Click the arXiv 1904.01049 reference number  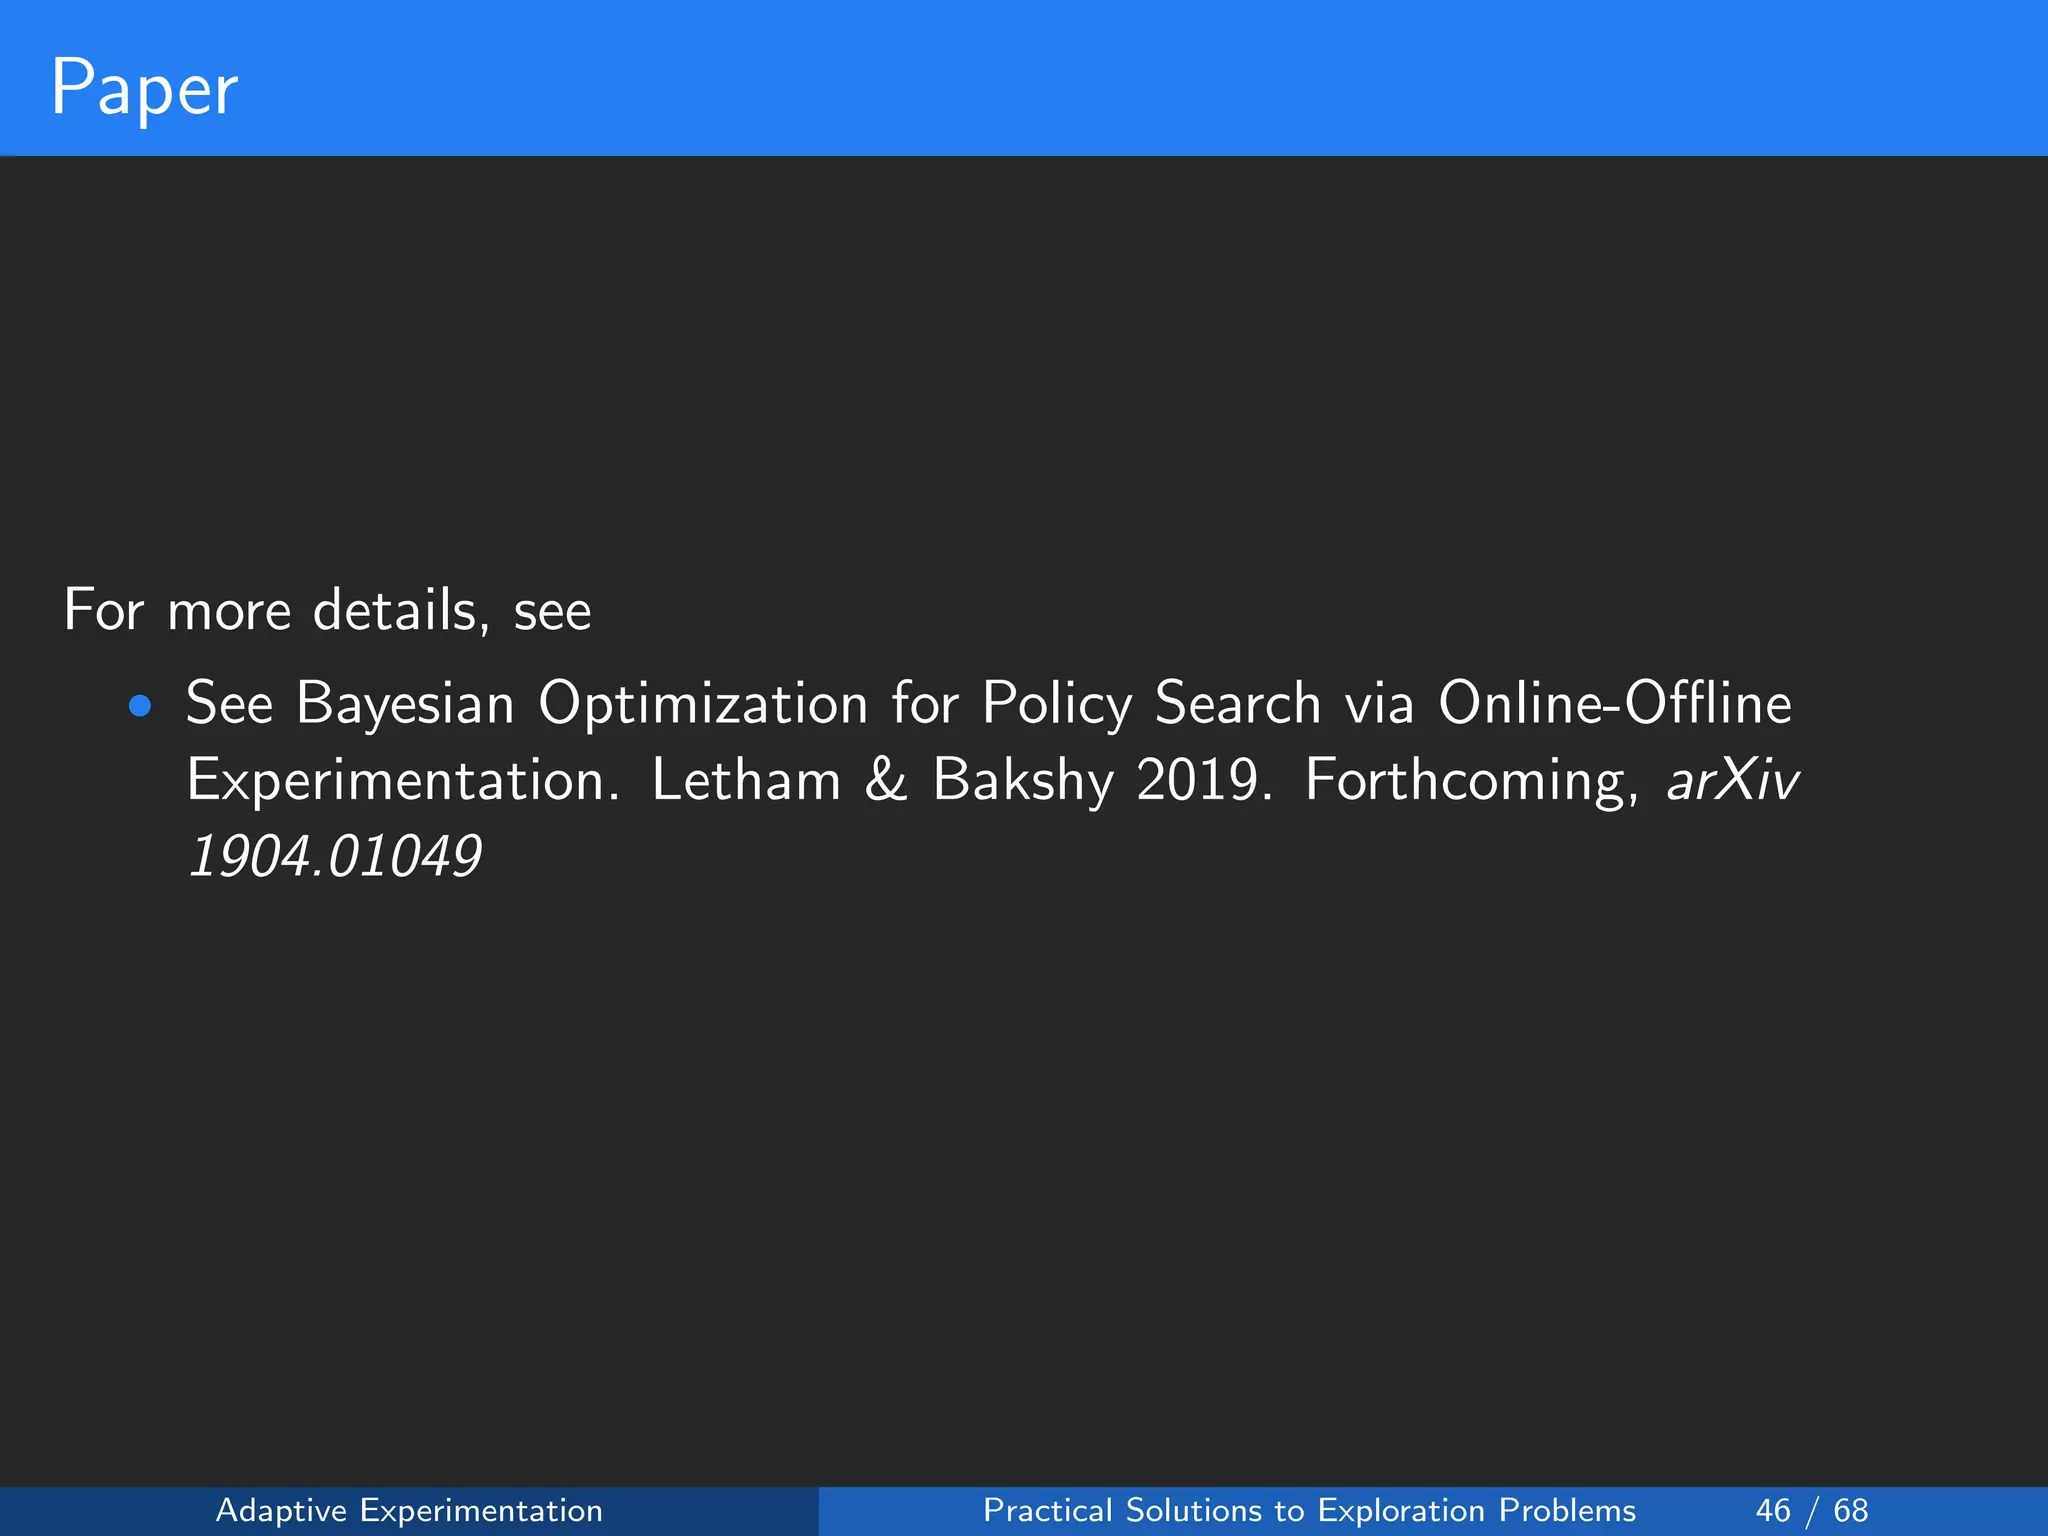coord(335,857)
